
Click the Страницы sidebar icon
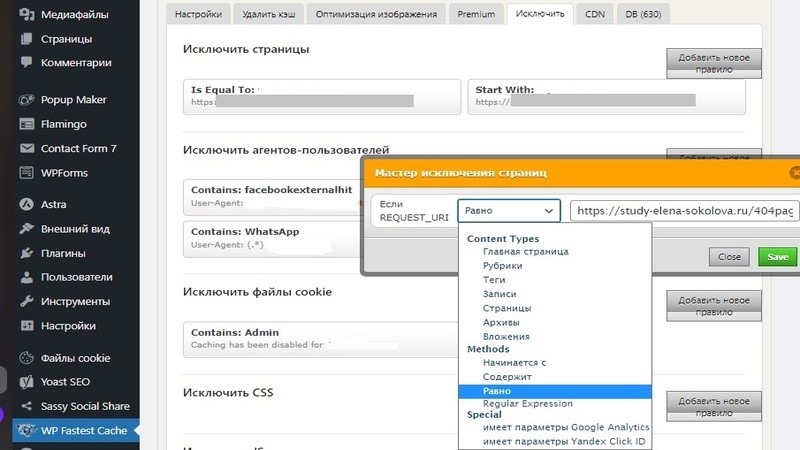pyautogui.click(x=27, y=39)
